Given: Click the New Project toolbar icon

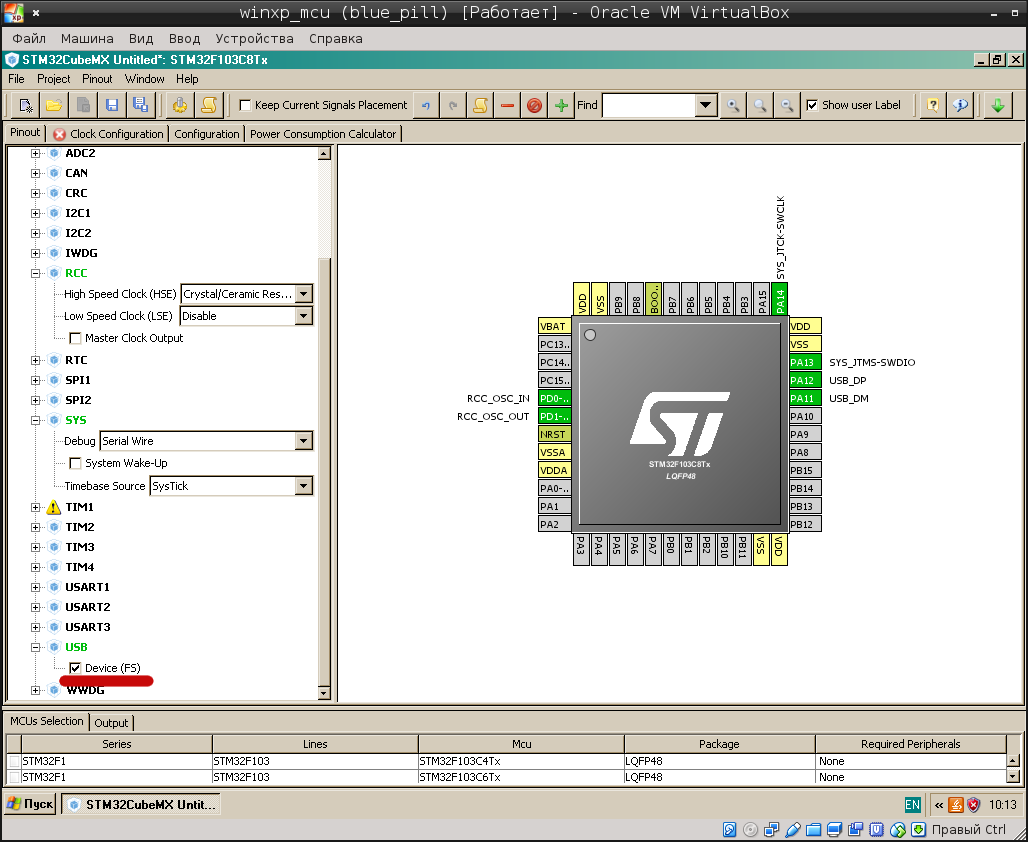Looking at the screenshot, I should pyautogui.click(x=26, y=105).
